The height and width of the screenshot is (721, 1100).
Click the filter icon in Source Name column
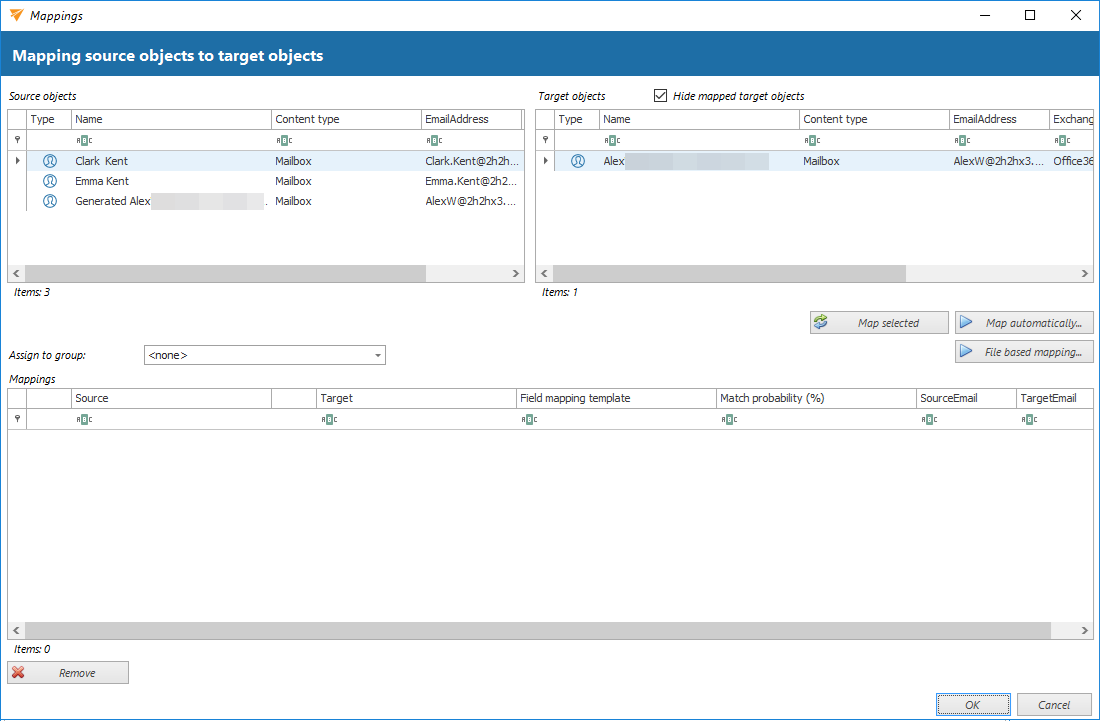[x=84, y=141]
